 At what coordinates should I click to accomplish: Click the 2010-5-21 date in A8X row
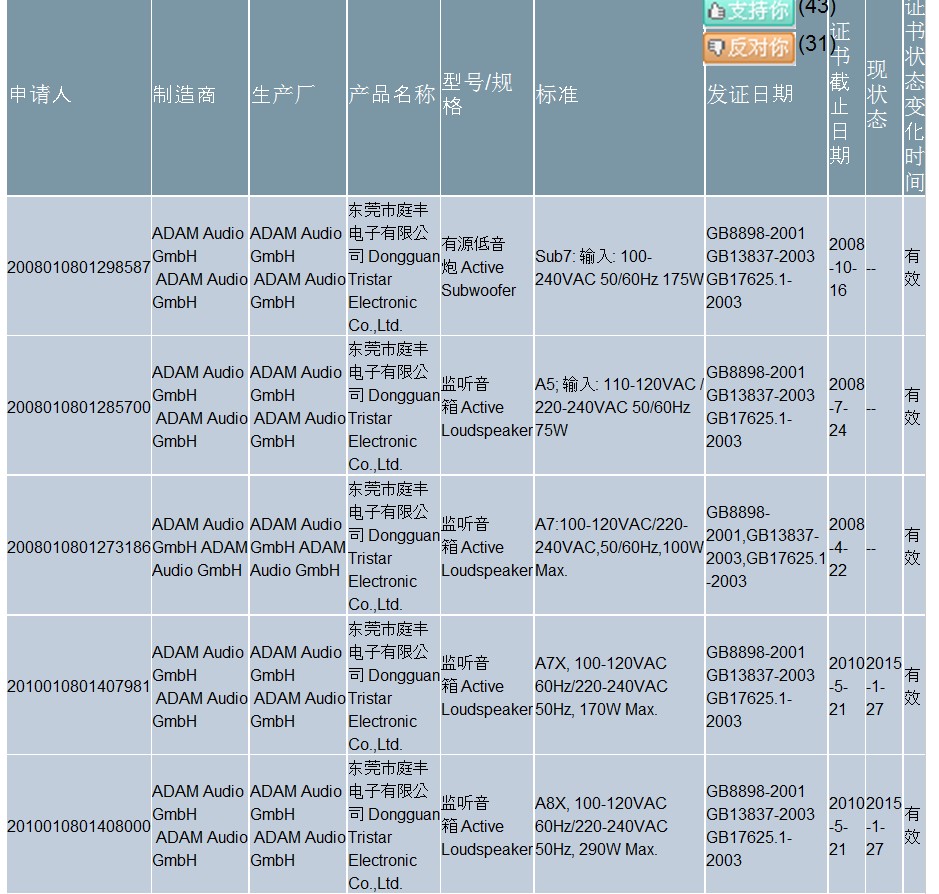click(x=846, y=826)
